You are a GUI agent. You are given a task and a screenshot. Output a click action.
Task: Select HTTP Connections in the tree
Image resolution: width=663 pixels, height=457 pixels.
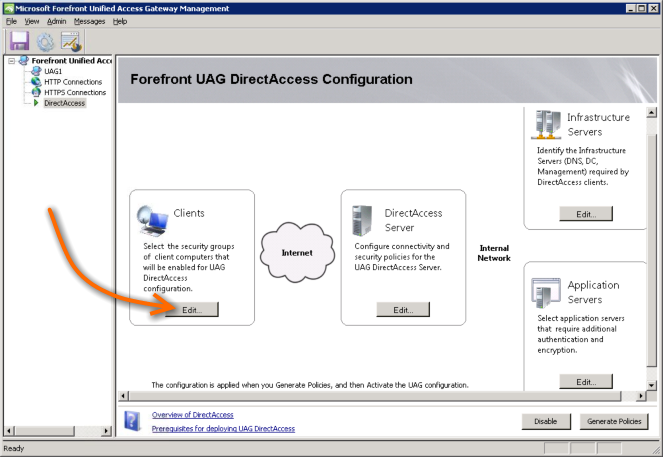[73, 82]
